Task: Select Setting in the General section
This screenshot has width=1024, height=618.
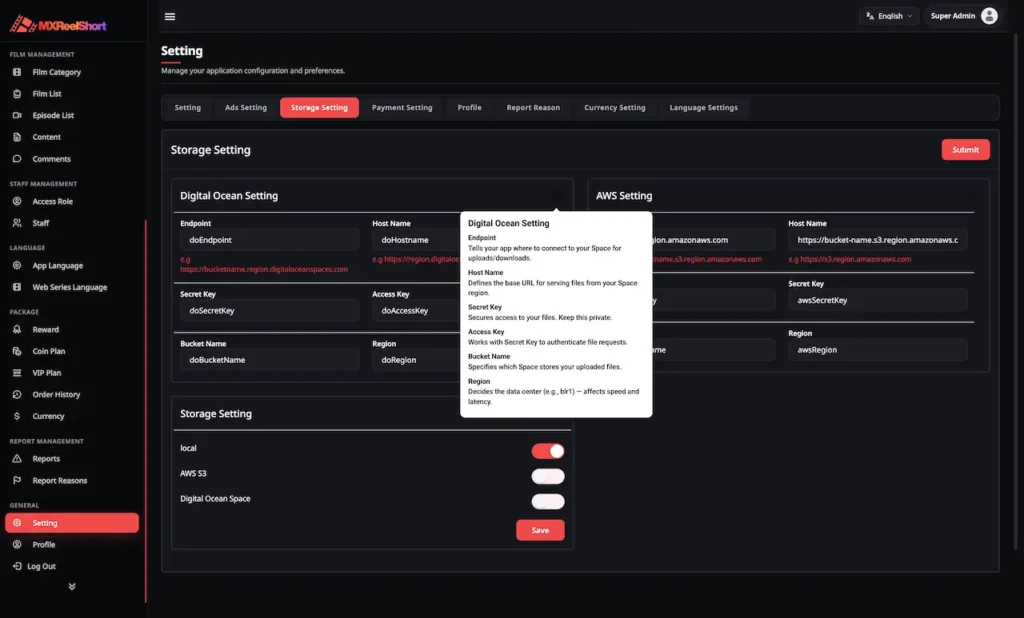Action: click(x=72, y=523)
